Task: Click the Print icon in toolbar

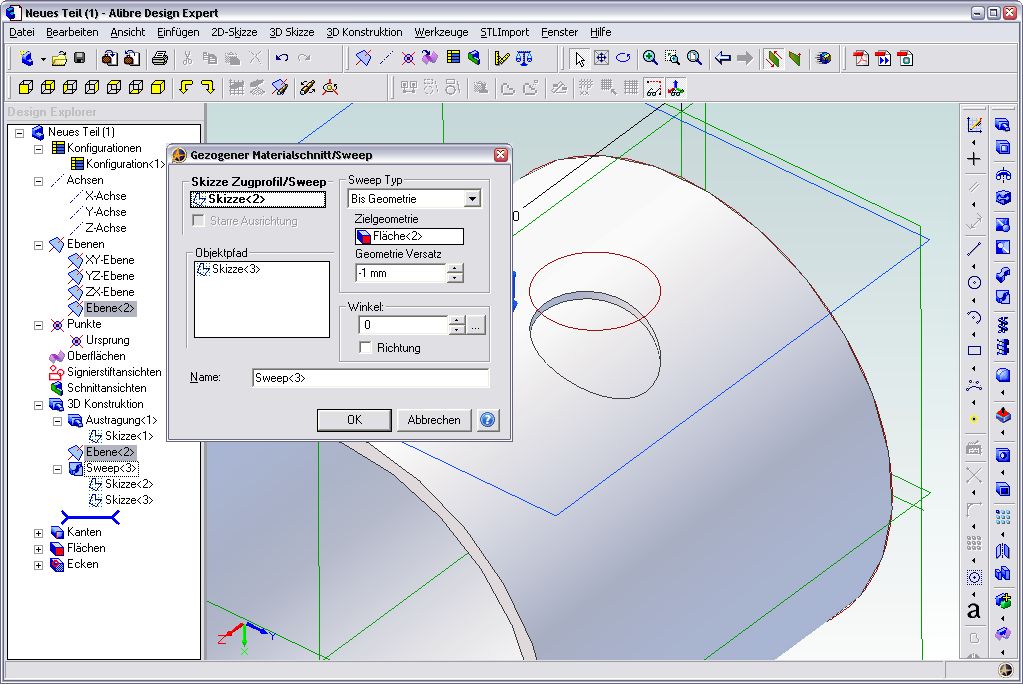Action: coord(160,59)
